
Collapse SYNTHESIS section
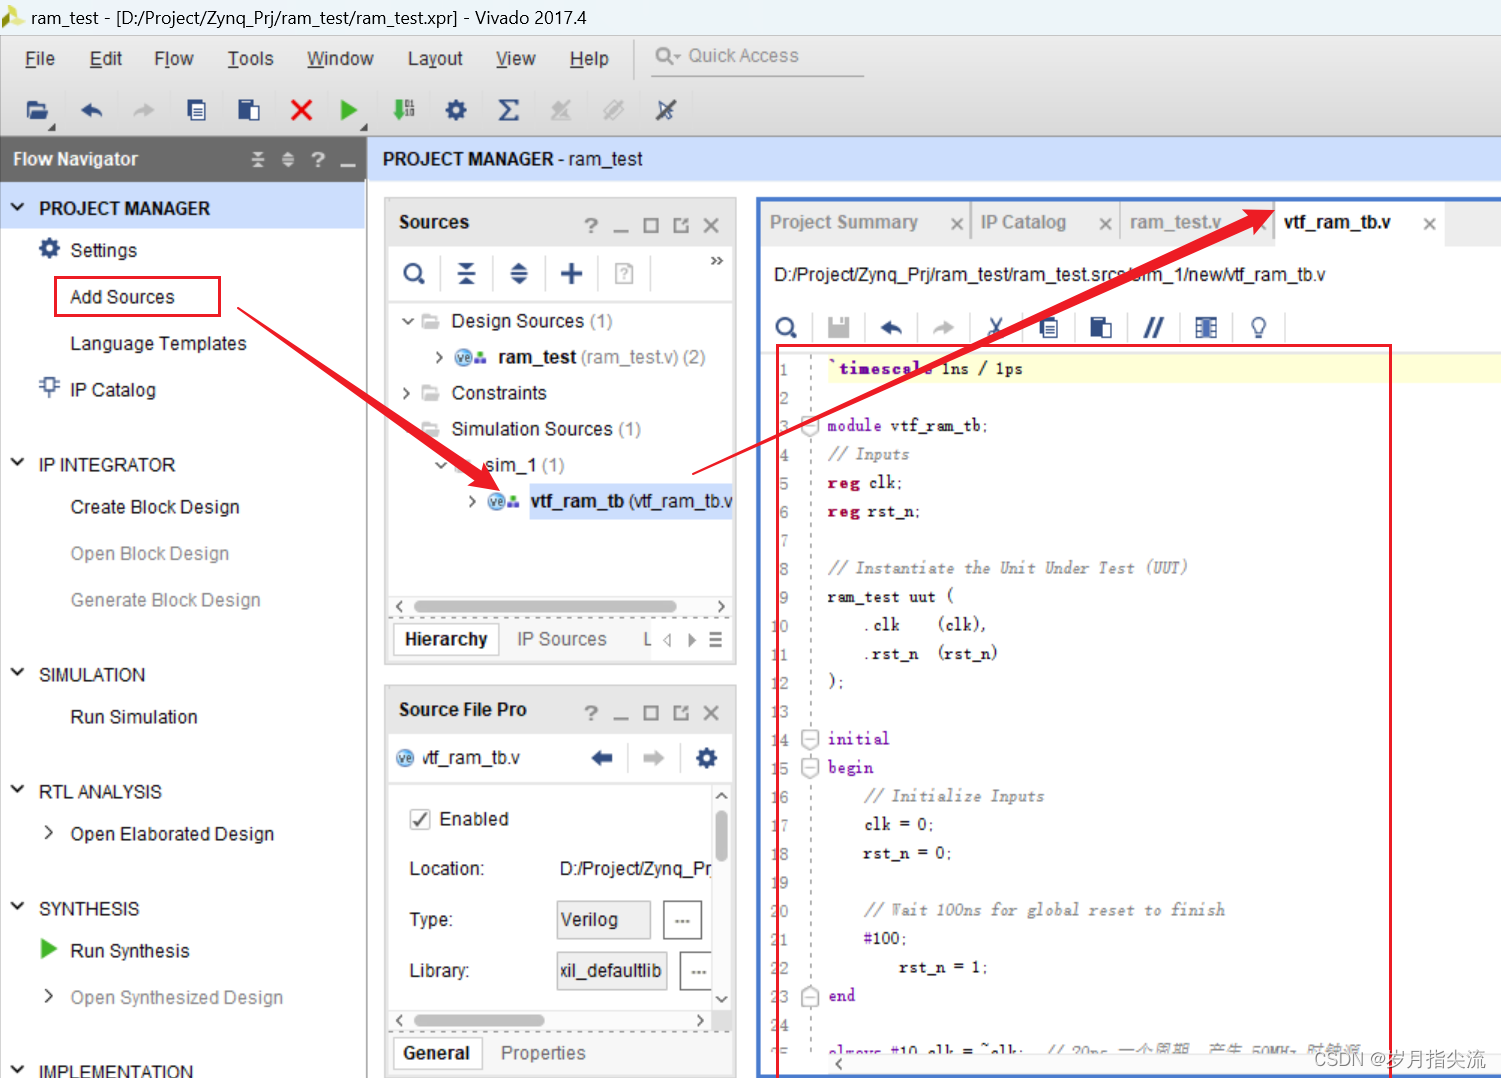click(17, 907)
